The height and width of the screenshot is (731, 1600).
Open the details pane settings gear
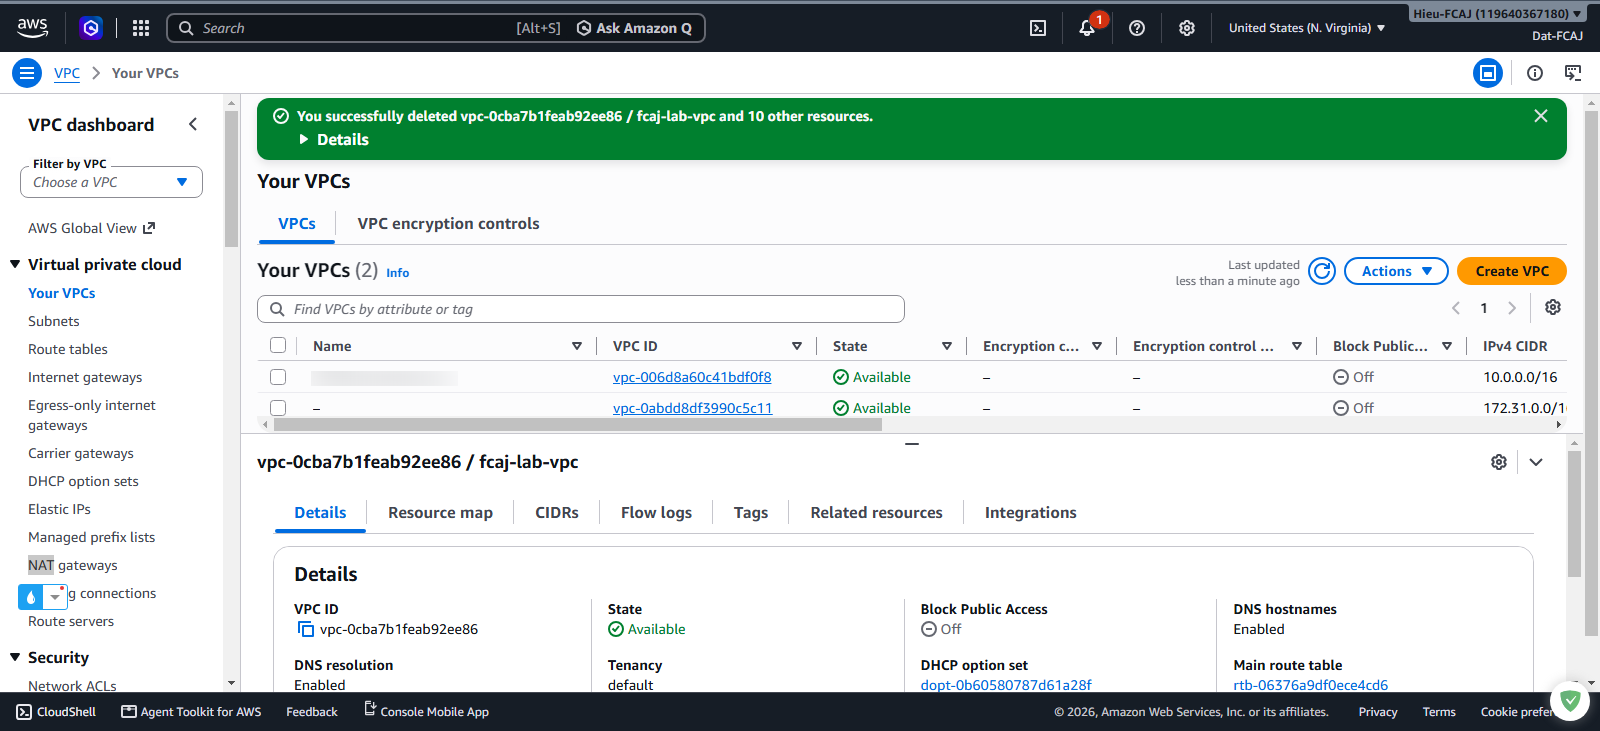click(x=1499, y=462)
